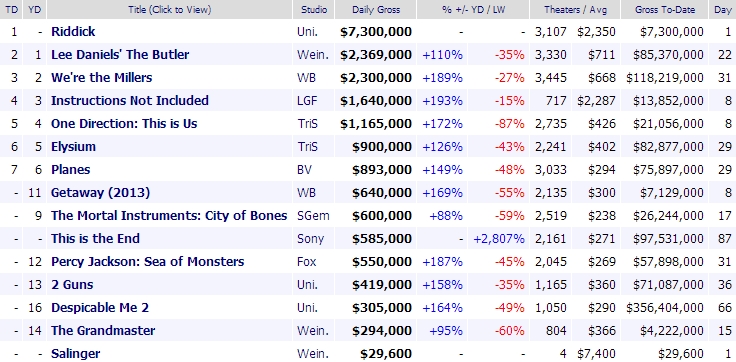
Task: Open Lee Daniels' The Butler link
Action: pyautogui.click(x=120, y=54)
